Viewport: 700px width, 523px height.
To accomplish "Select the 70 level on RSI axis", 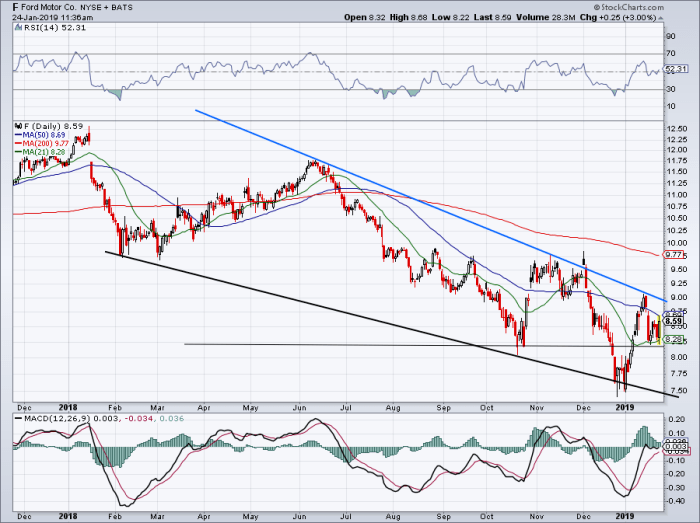I will coord(671,54).
